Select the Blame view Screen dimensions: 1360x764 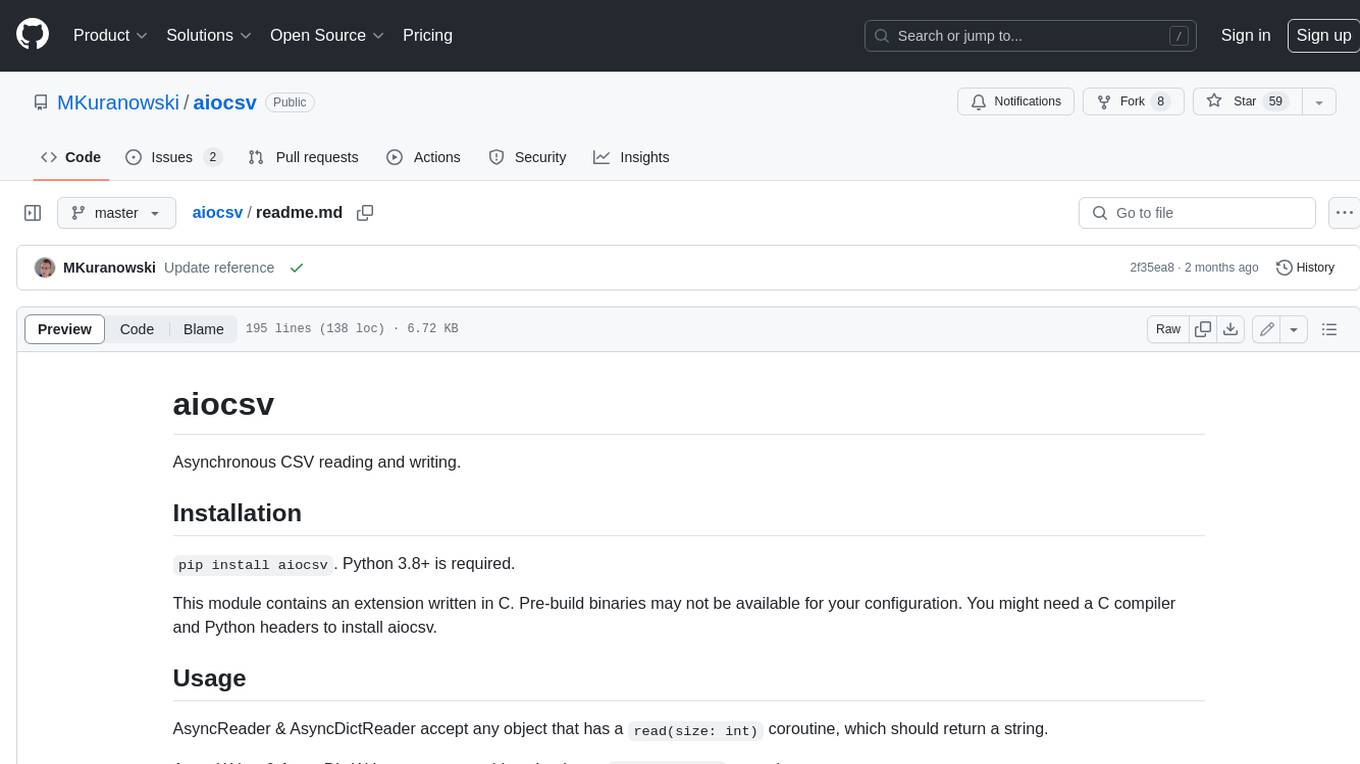(x=203, y=329)
